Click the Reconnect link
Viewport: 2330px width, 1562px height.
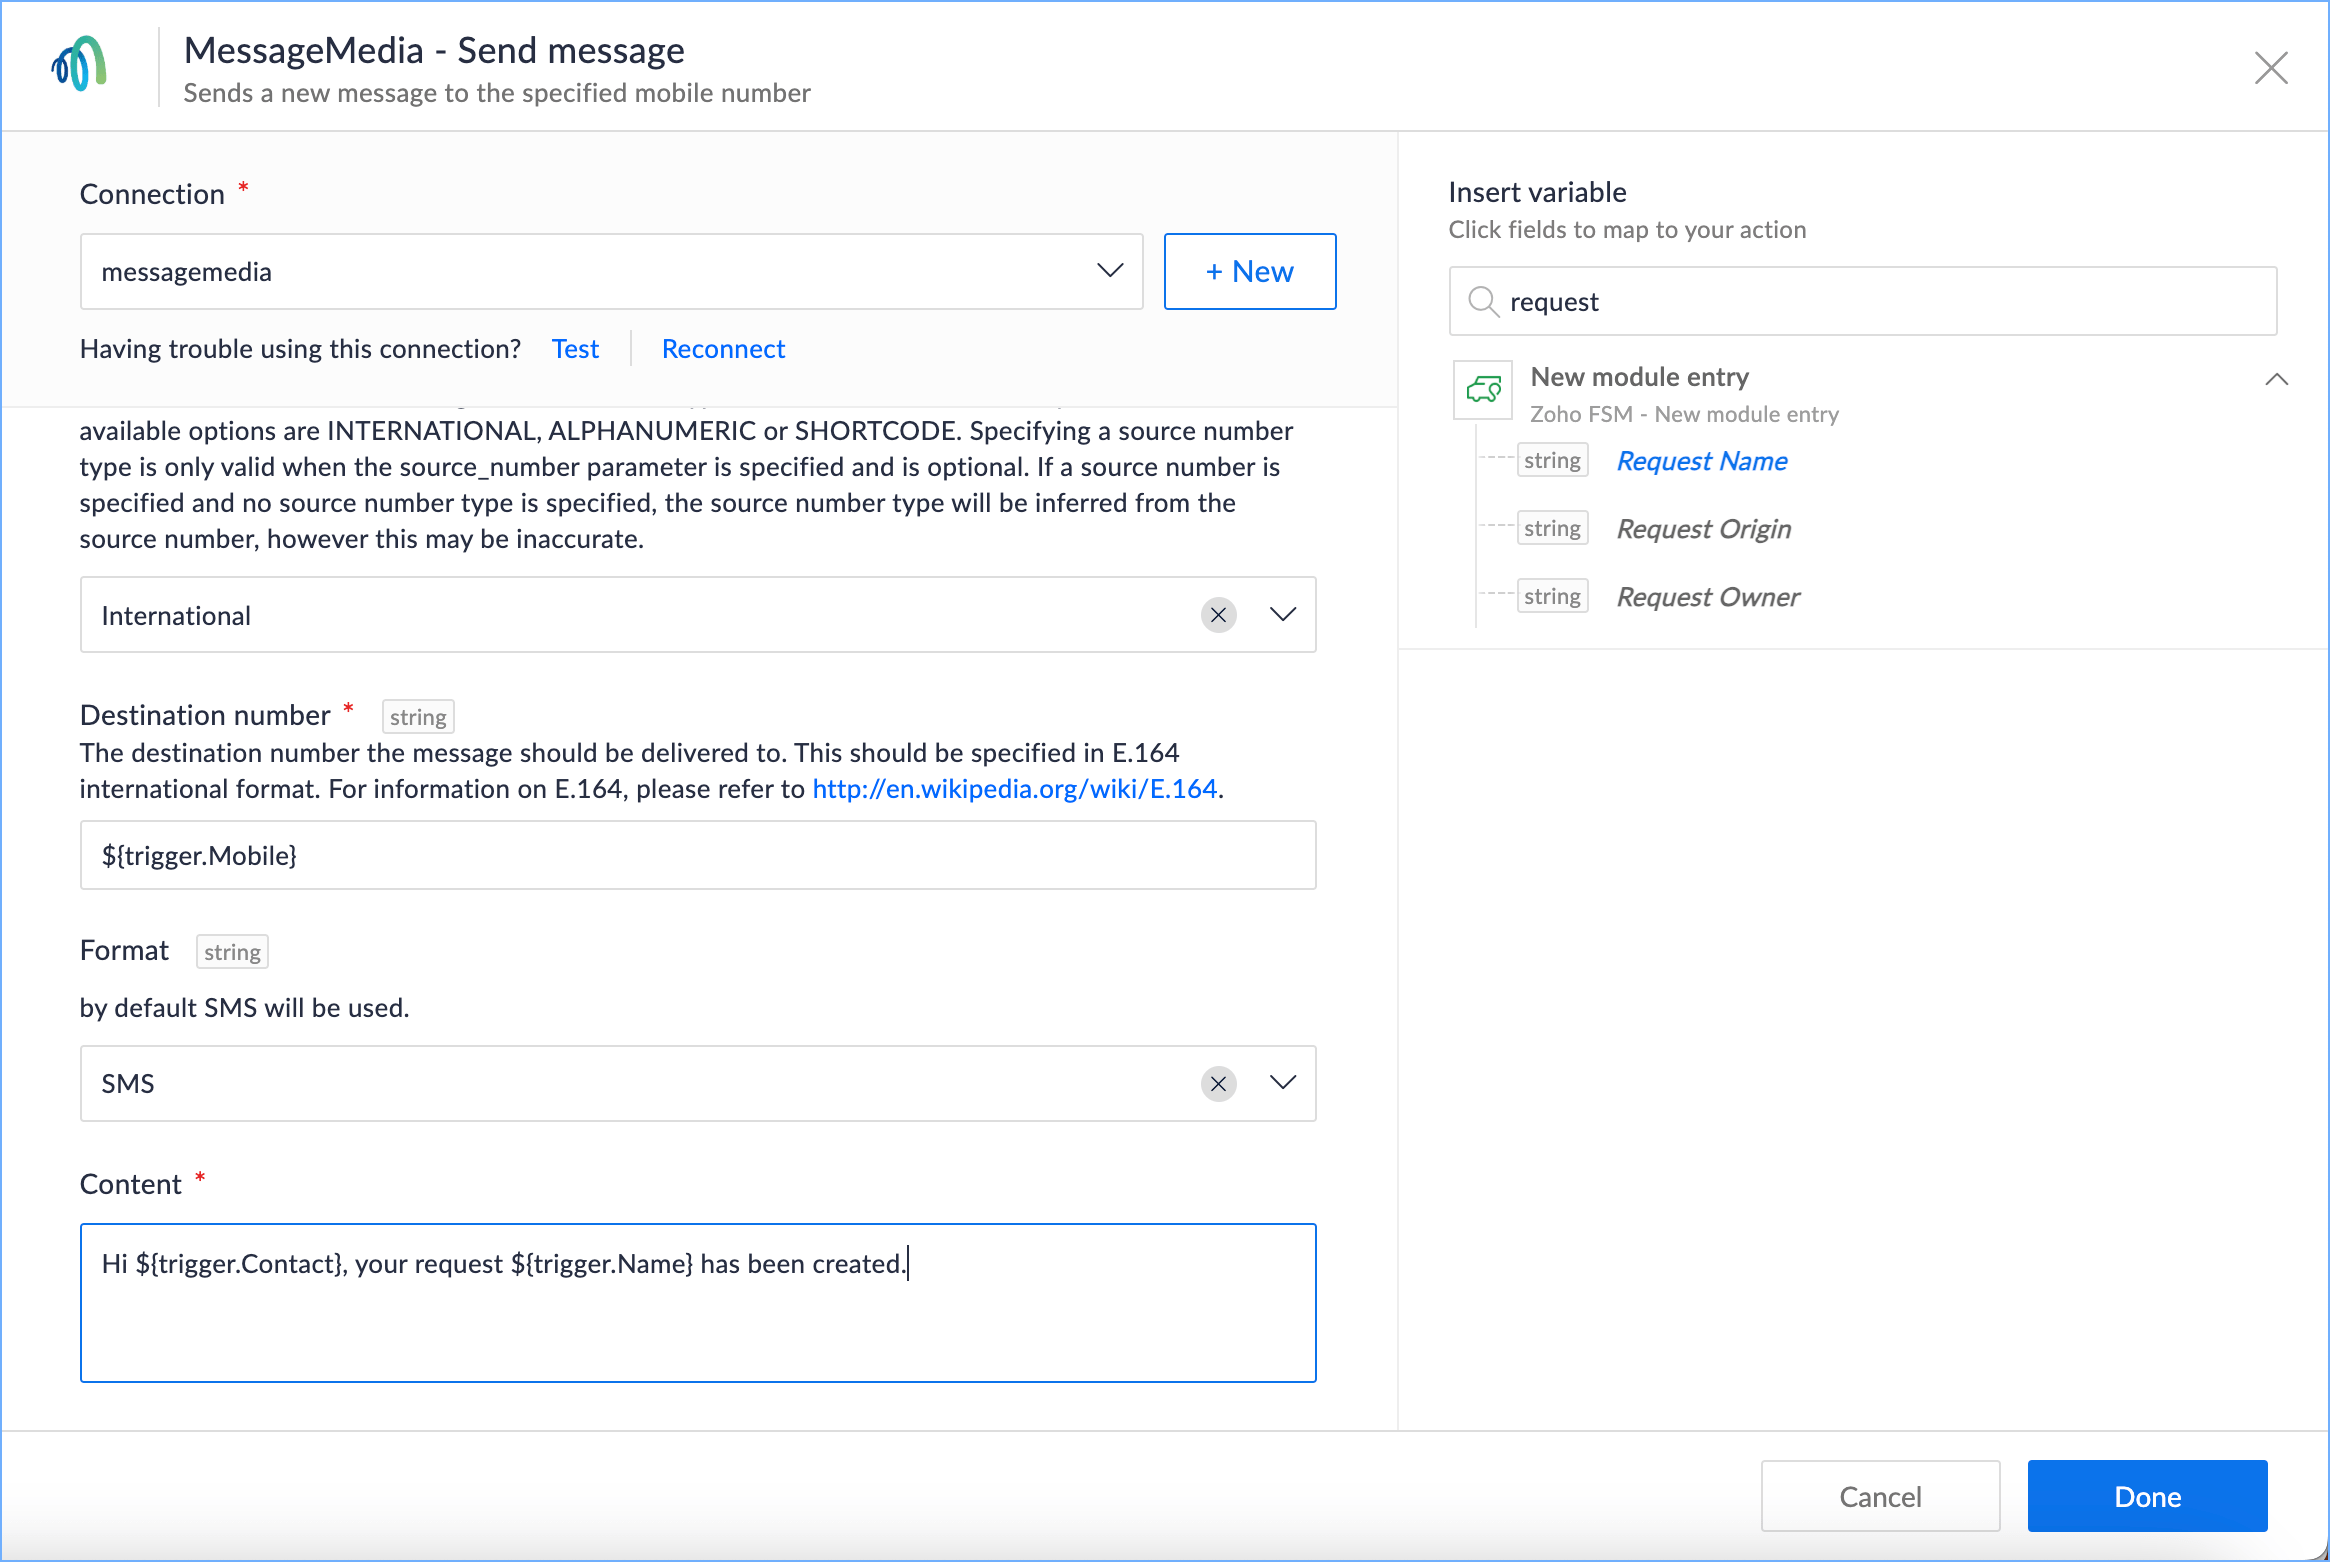723,349
